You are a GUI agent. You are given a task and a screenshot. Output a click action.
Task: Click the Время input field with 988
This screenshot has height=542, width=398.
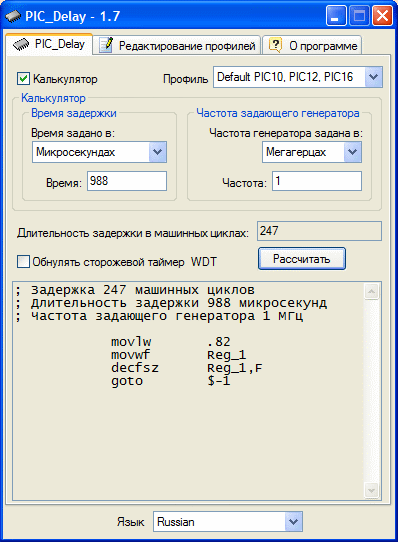pos(127,181)
